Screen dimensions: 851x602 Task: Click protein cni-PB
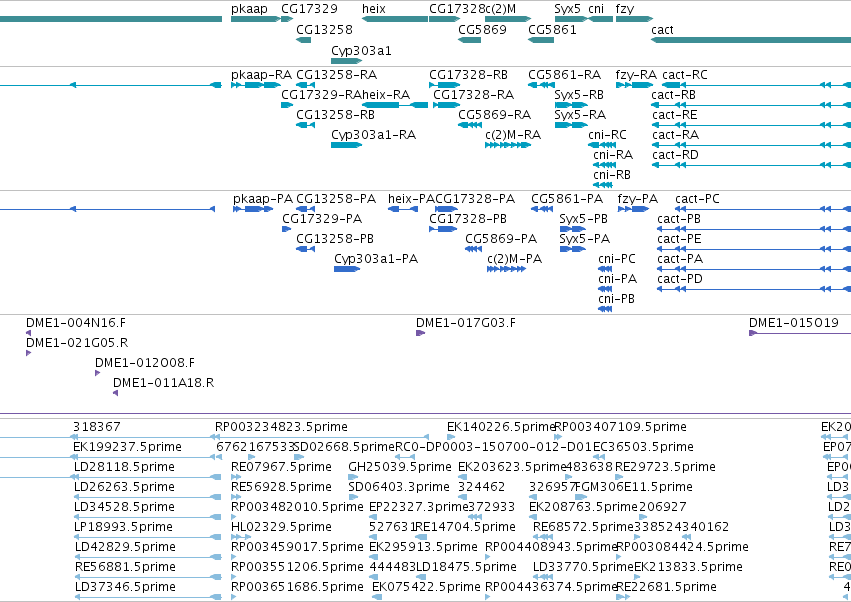click(605, 309)
